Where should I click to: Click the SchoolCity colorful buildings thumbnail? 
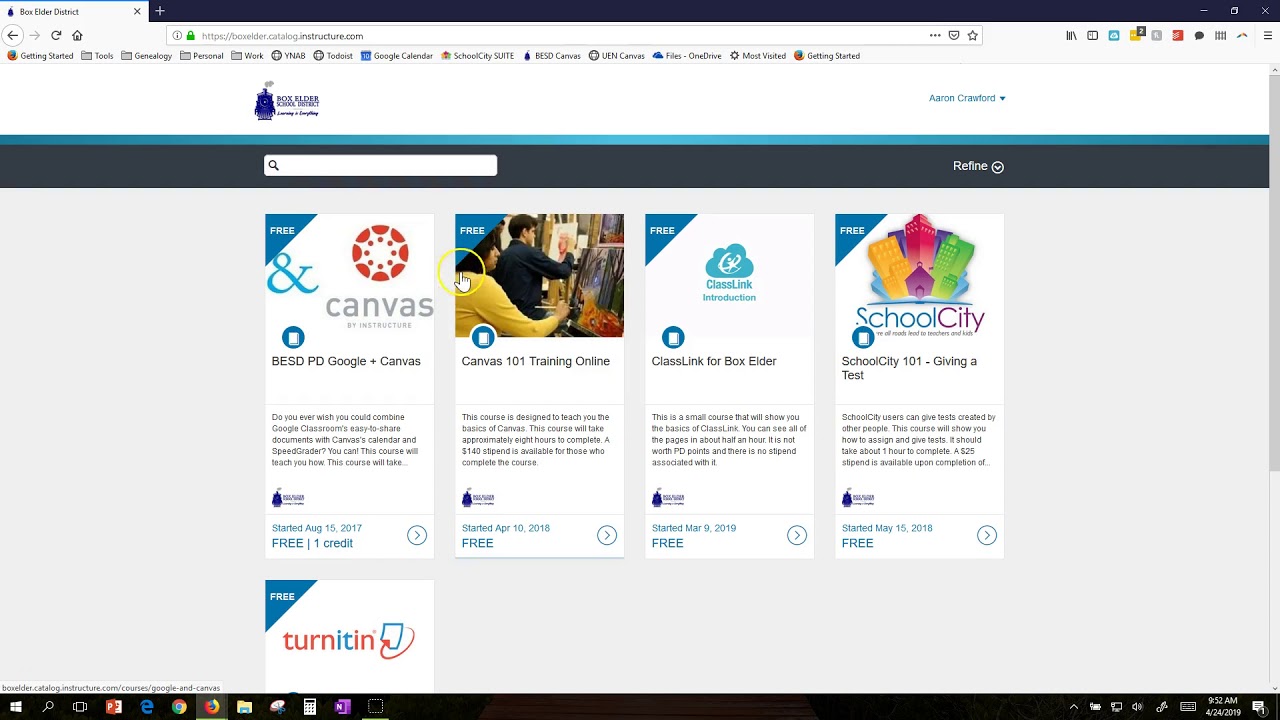tap(919, 276)
